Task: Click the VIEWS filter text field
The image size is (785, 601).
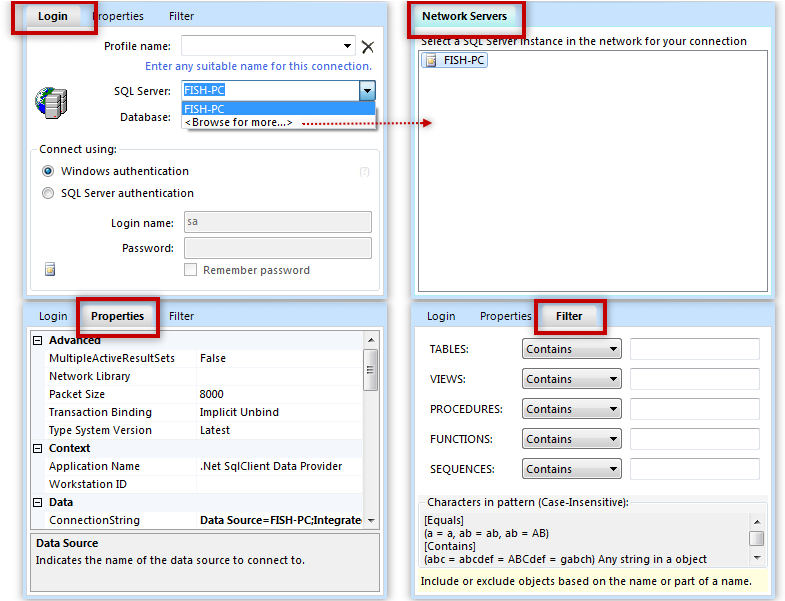Action: (694, 379)
